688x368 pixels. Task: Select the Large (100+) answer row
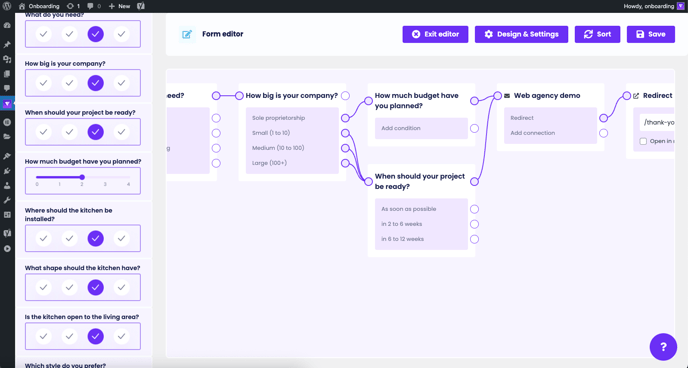coord(292,163)
